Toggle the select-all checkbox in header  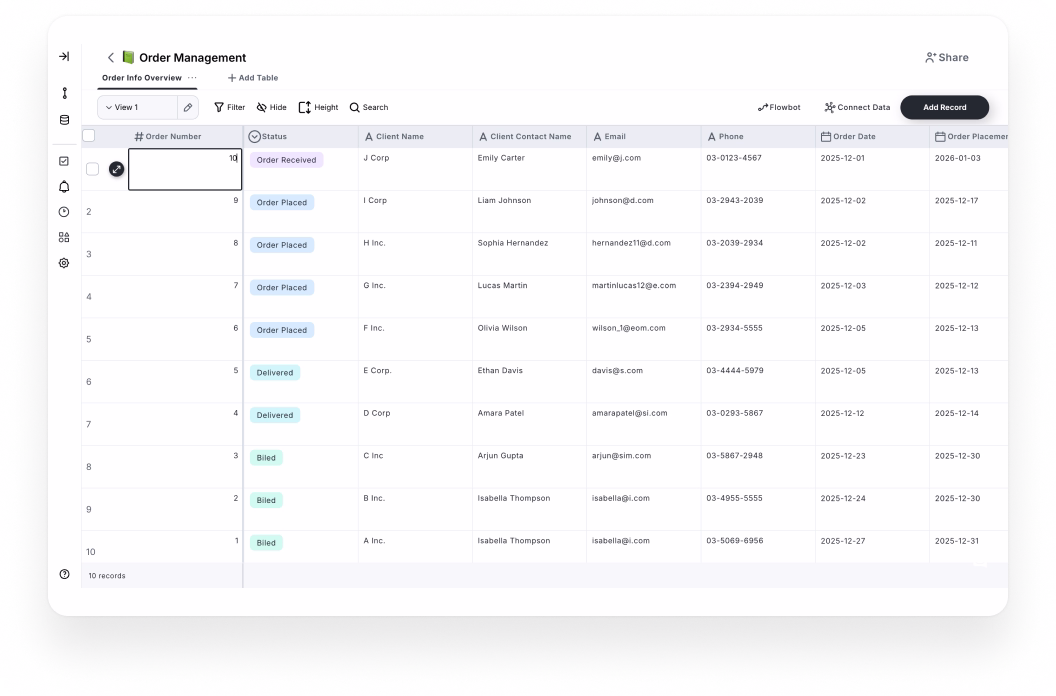[89, 136]
